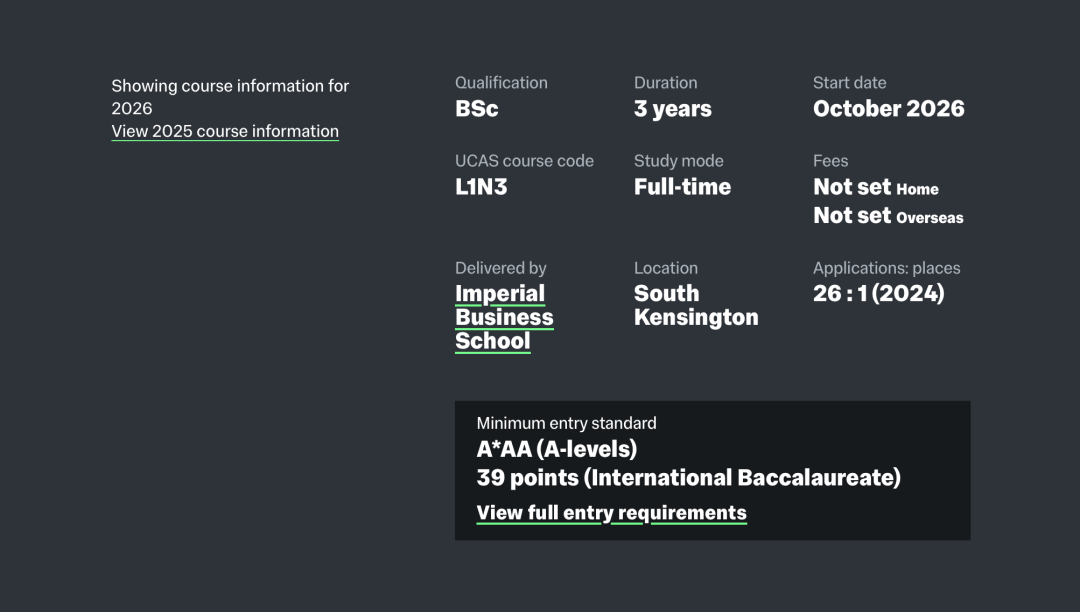Click the Minimum entry standard heading

(x=566, y=423)
